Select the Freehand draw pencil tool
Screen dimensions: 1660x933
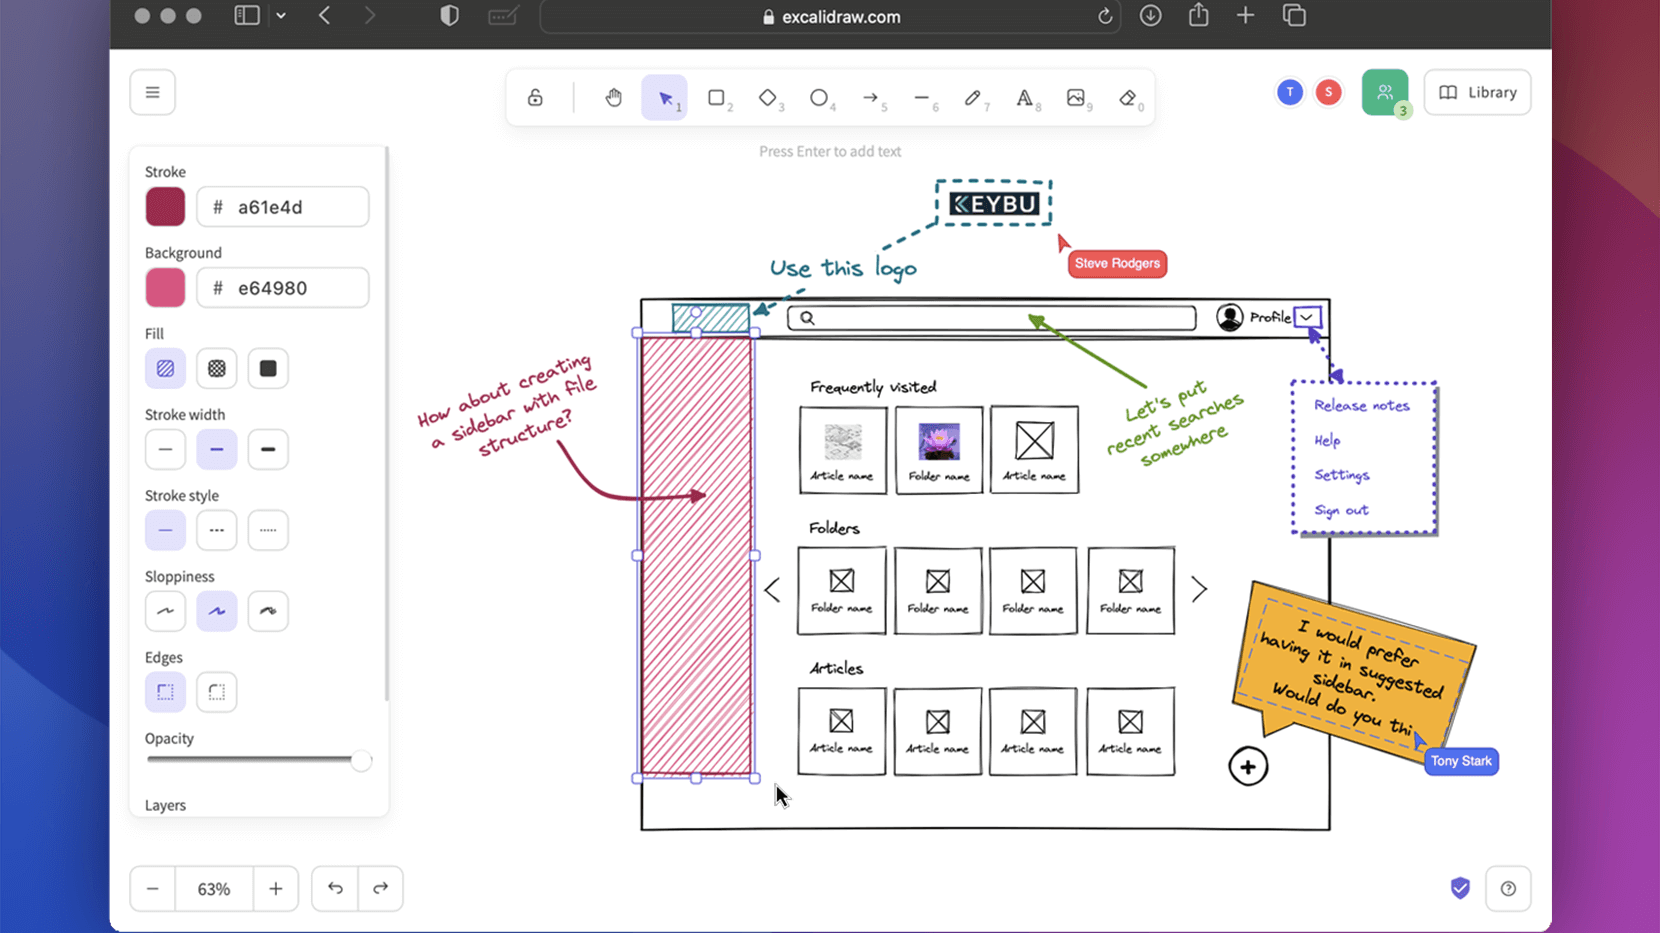point(972,98)
